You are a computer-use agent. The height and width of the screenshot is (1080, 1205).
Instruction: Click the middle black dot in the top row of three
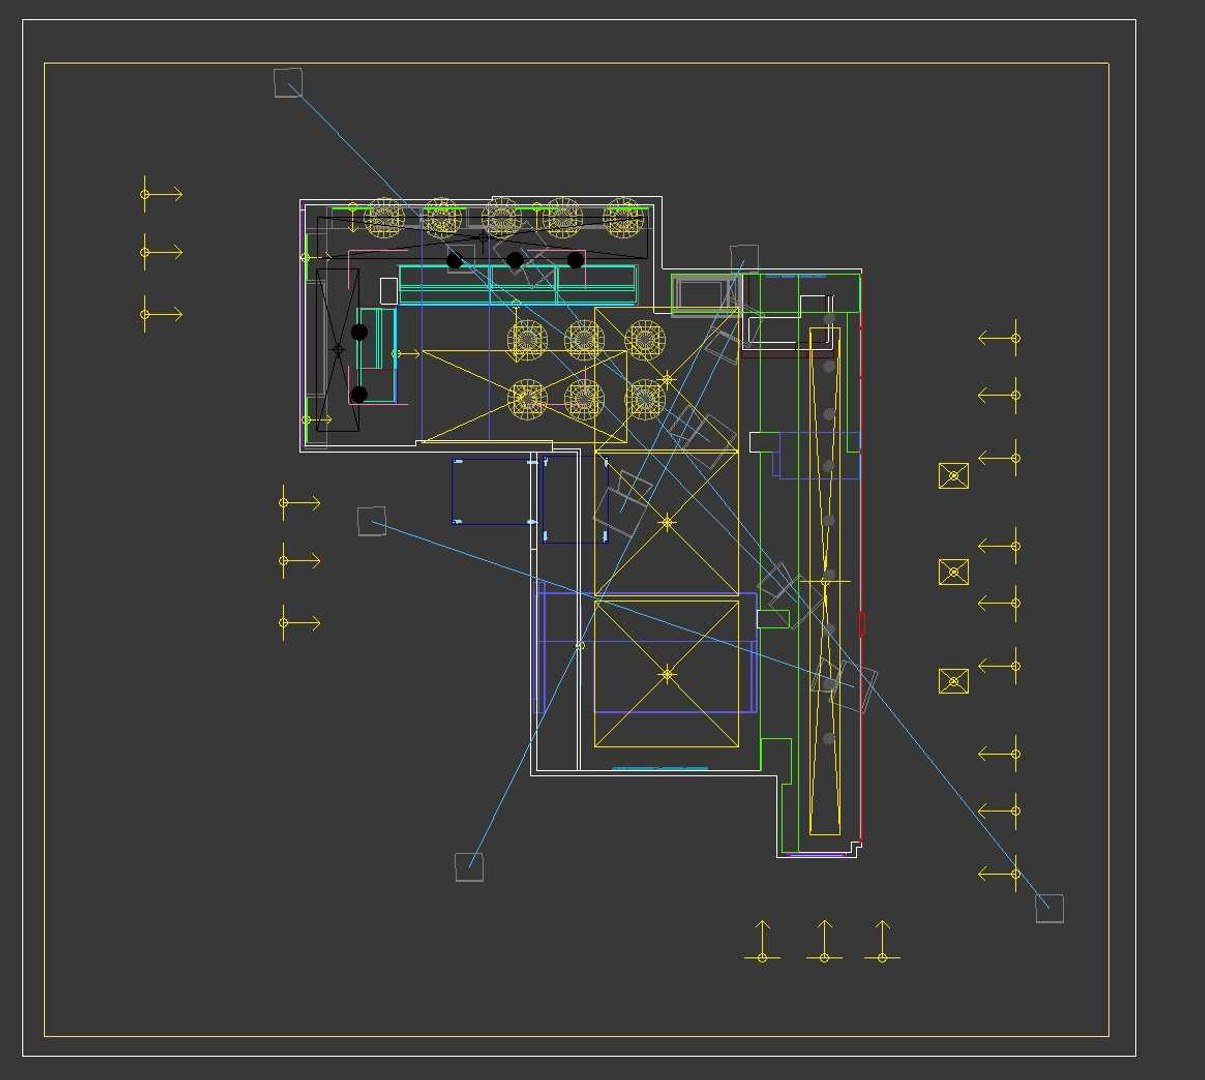pyautogui.click(x=515, y=261)
